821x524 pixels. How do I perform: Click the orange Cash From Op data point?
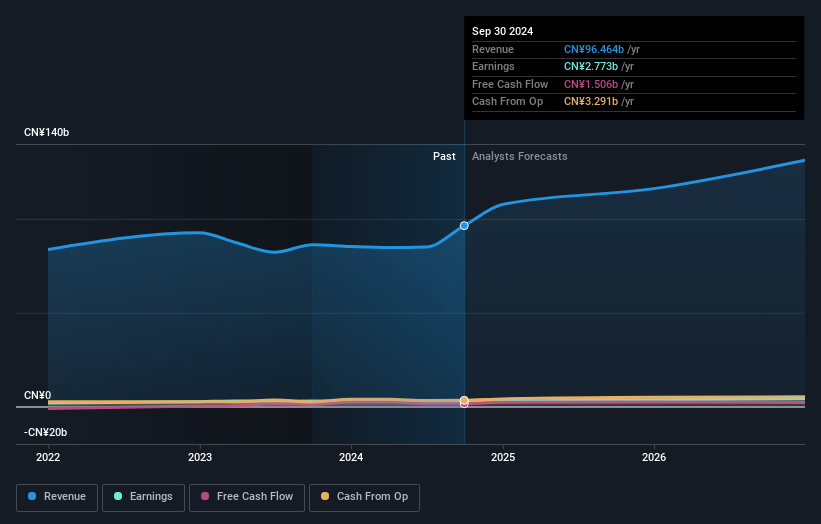(x=464, y=400)
